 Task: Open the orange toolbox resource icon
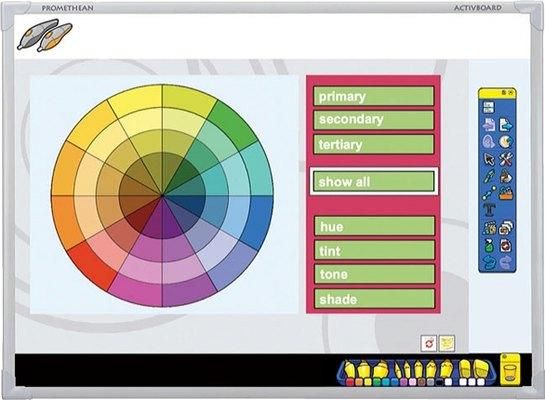click(x=506, y=193)
